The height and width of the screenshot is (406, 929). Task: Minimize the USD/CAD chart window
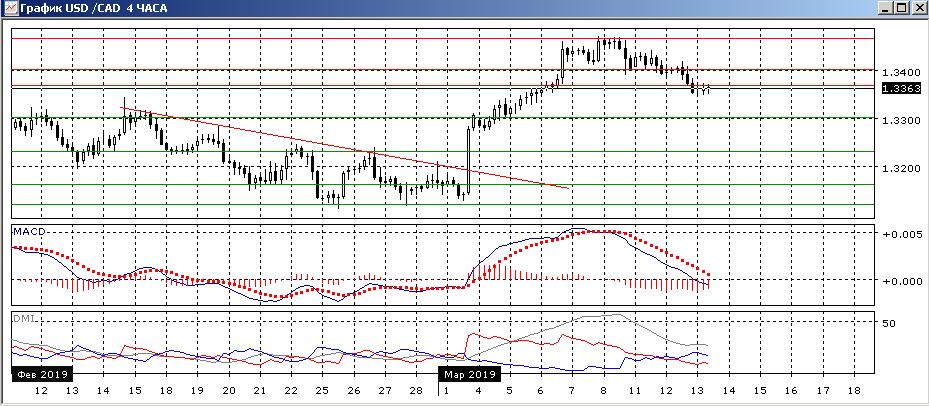click(886, 9)
